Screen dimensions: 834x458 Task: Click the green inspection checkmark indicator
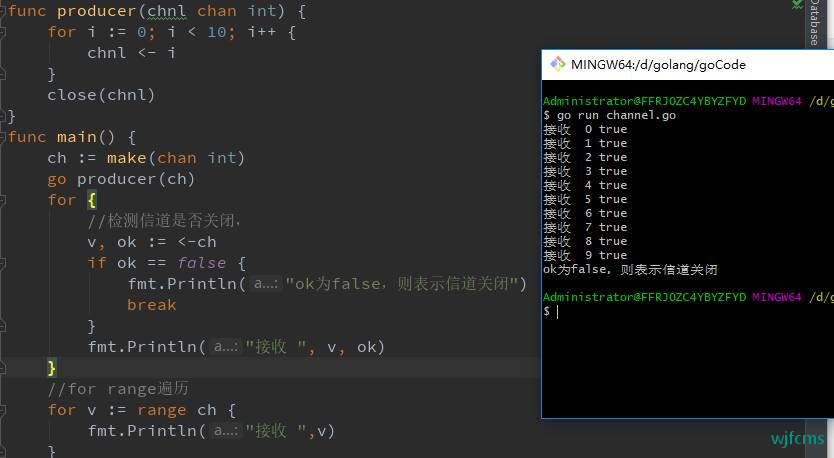click(x=797, y=5)
